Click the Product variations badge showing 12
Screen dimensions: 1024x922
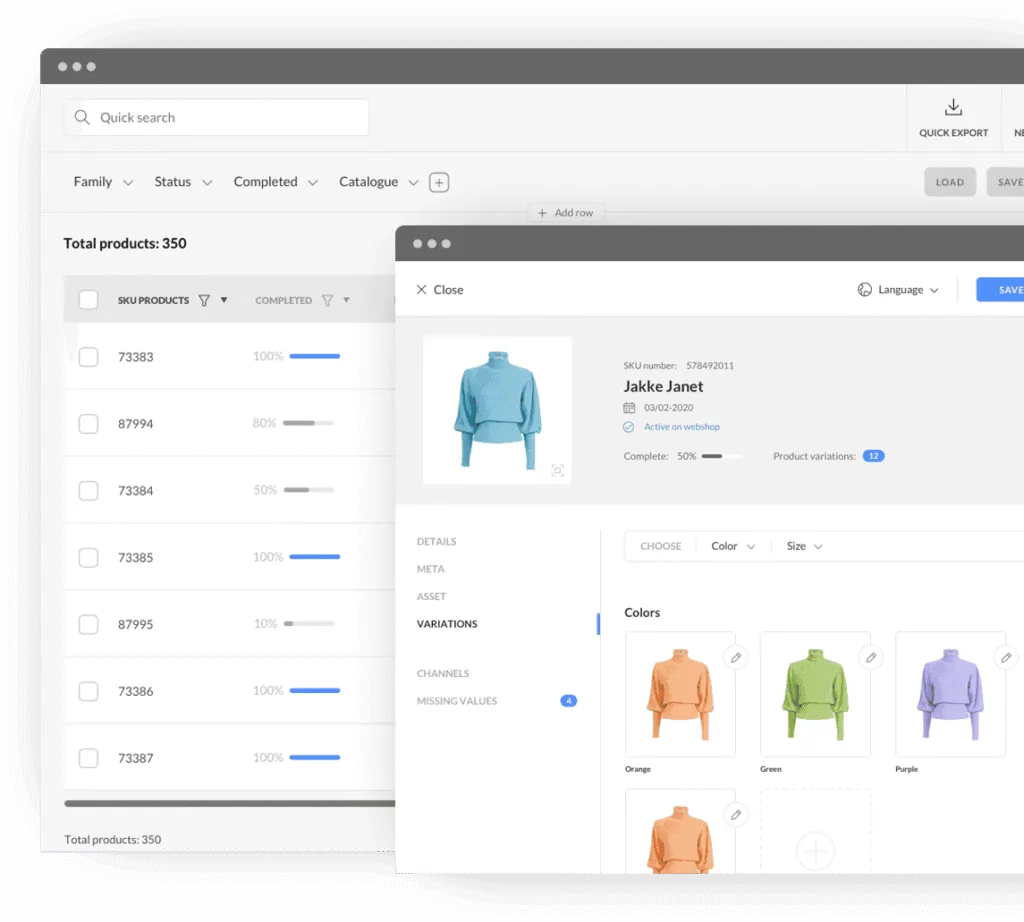tap(873, 456)
